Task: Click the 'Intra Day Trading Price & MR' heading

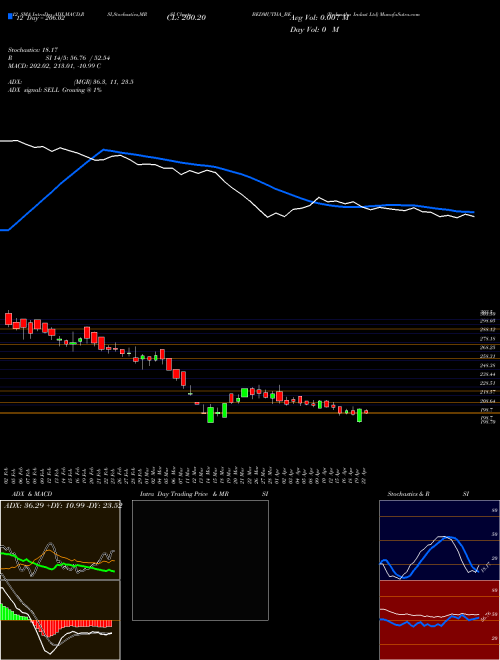Action: click(184, 494)
